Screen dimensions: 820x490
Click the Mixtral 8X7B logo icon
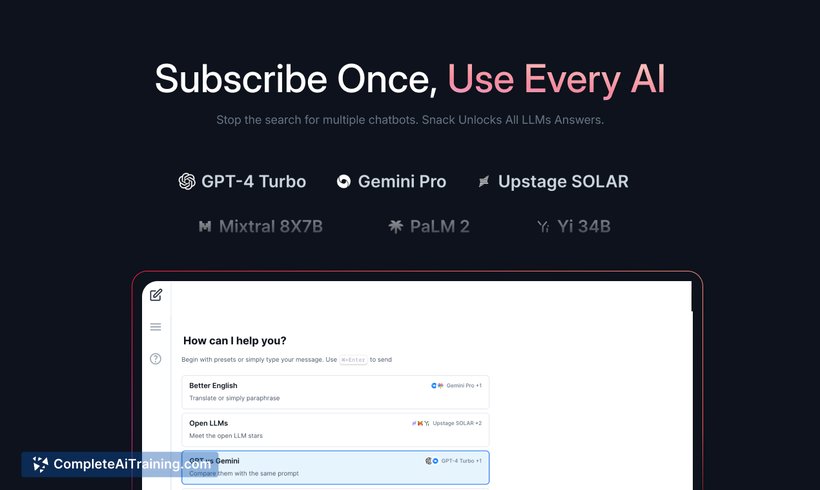[x=205, y=226]
